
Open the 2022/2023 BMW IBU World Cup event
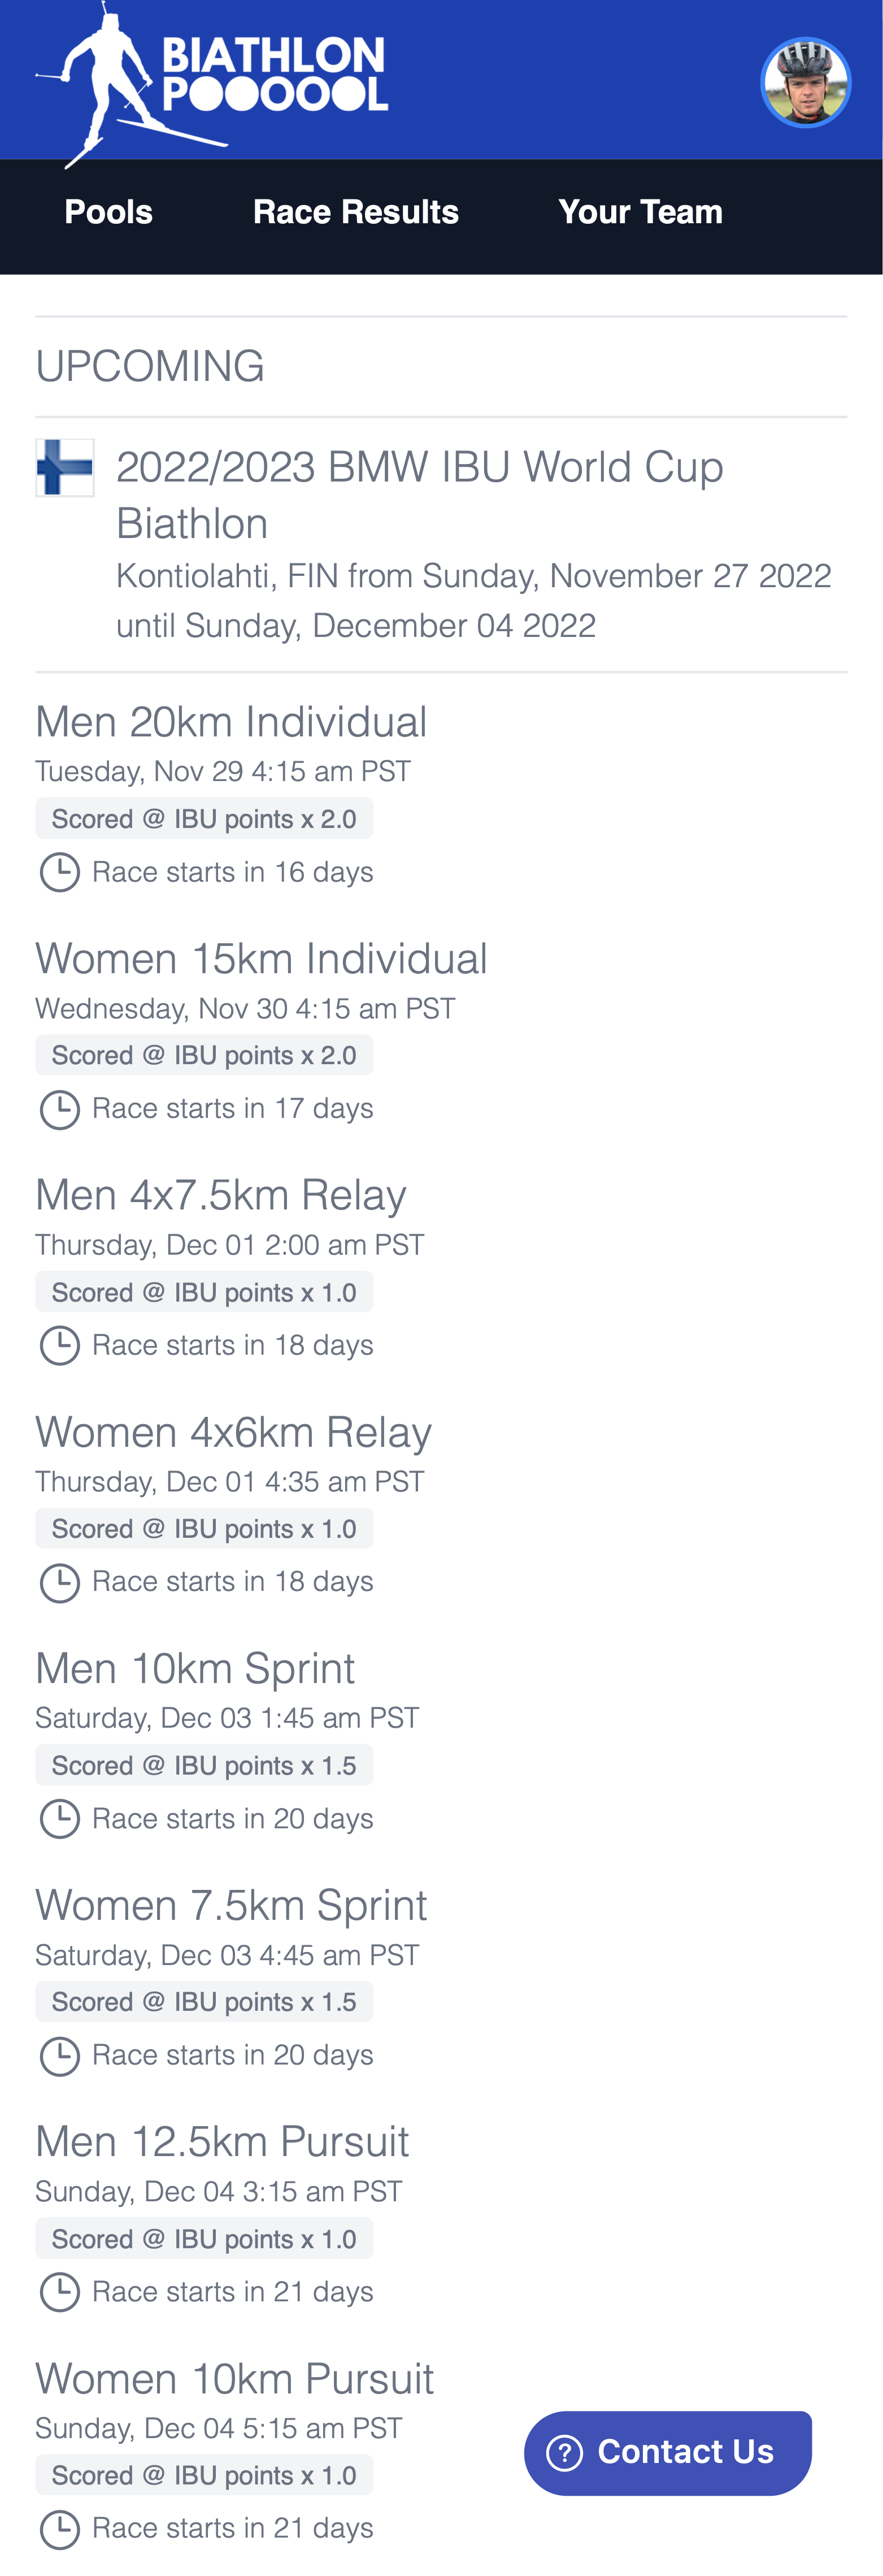point(420,494)
